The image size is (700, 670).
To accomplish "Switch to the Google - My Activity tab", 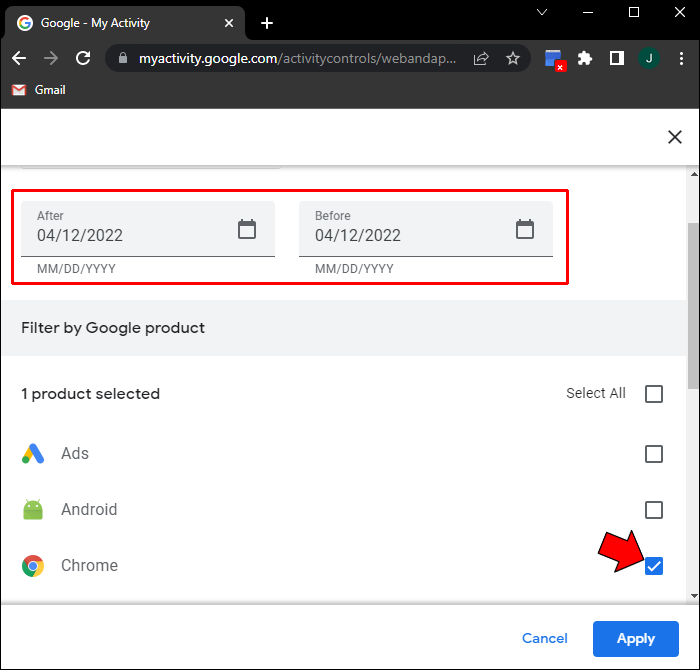I will [120, 23].
